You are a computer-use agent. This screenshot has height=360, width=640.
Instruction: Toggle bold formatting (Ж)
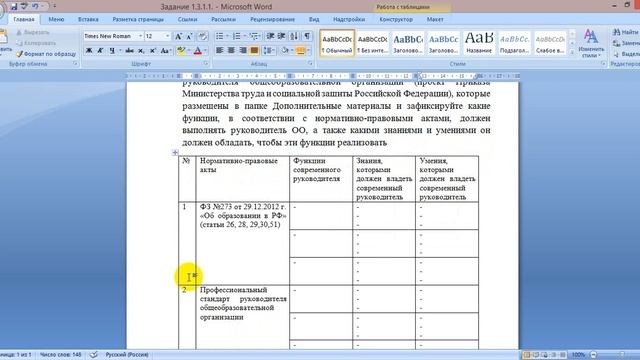click(x=89, y=51)
